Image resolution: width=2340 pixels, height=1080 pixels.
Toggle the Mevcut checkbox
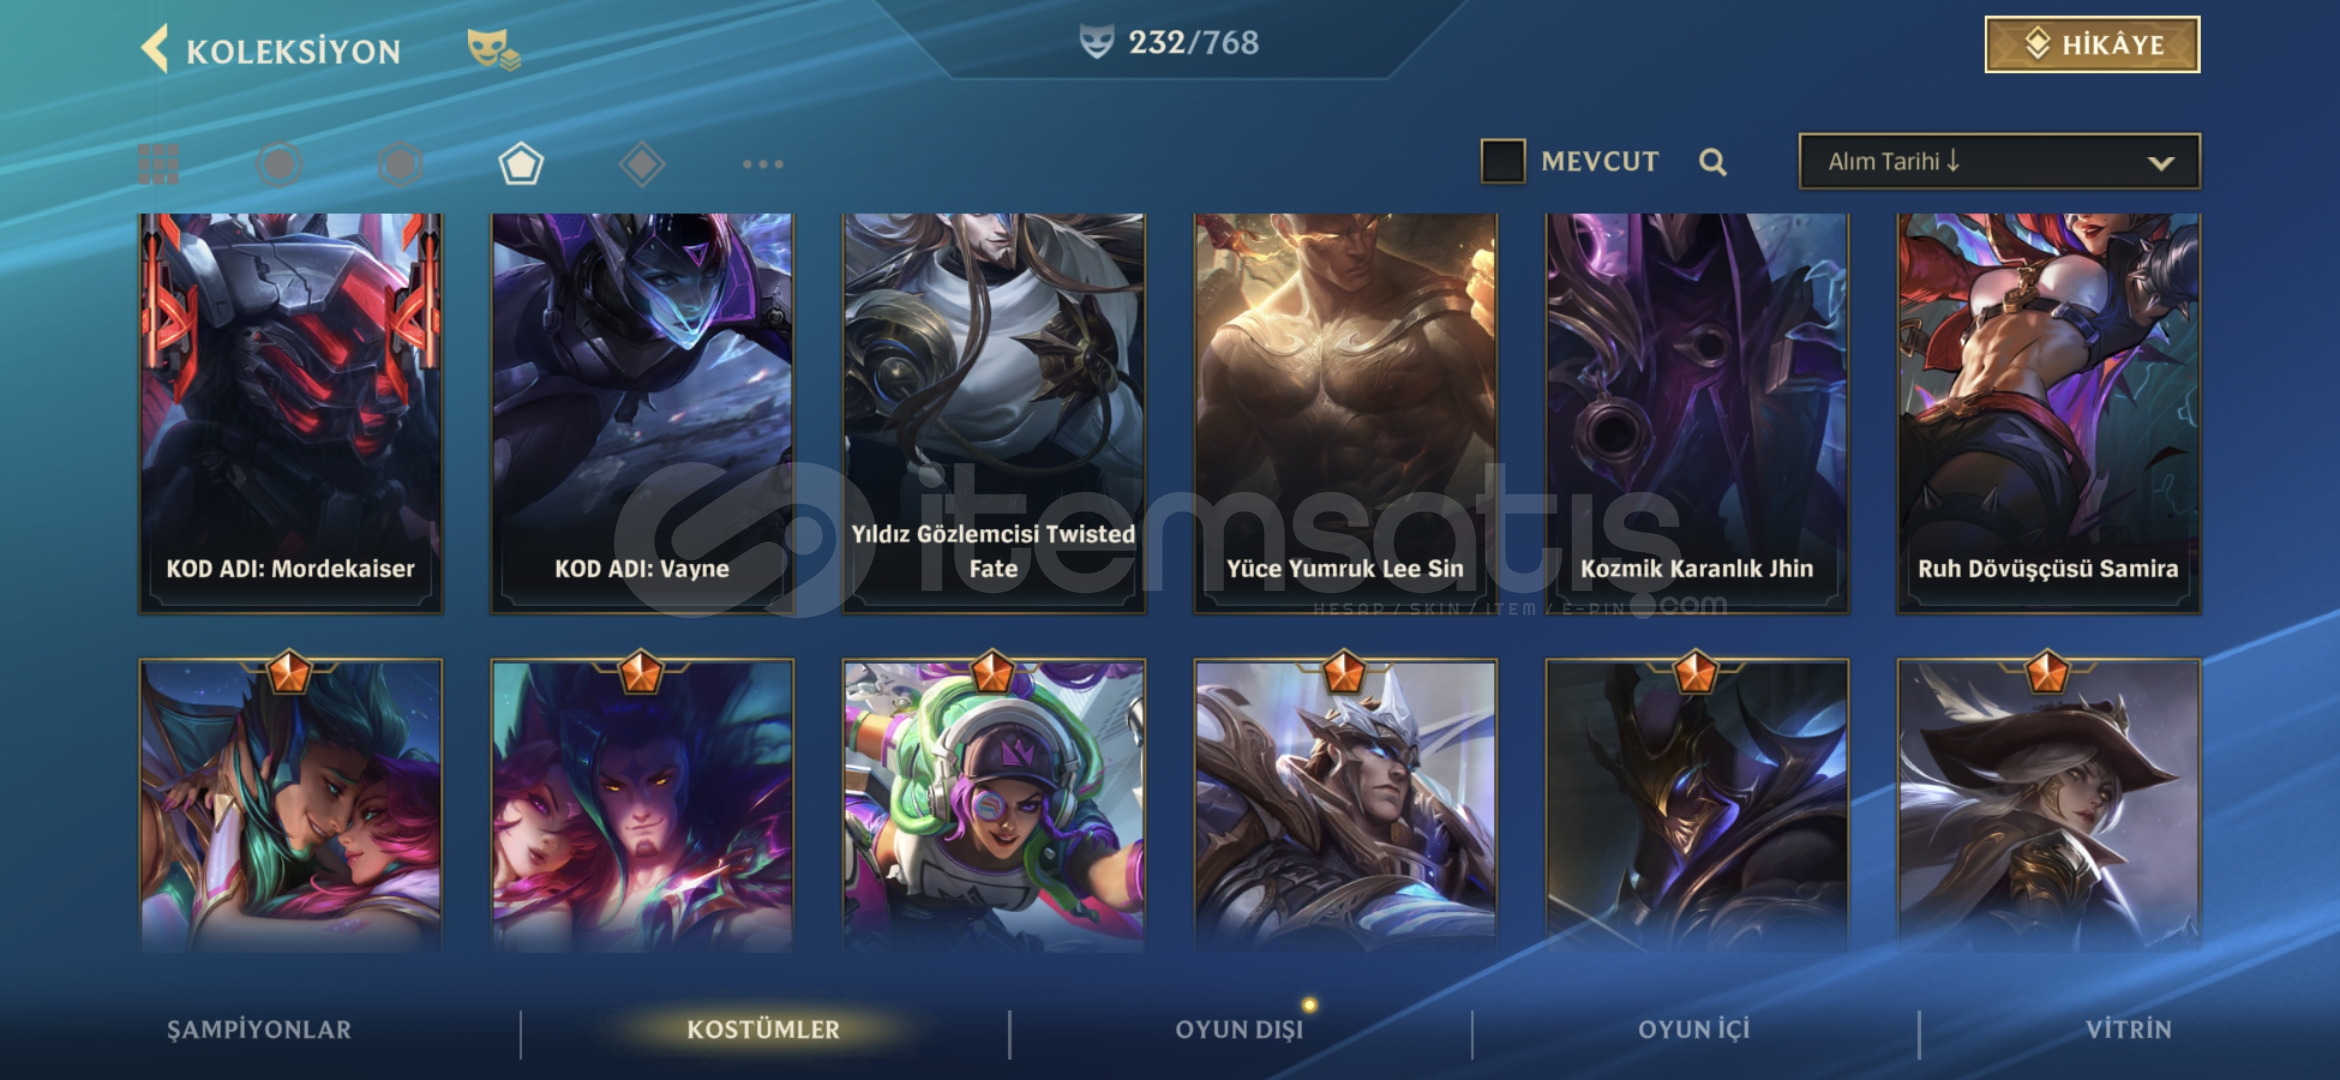[1502, 161]
